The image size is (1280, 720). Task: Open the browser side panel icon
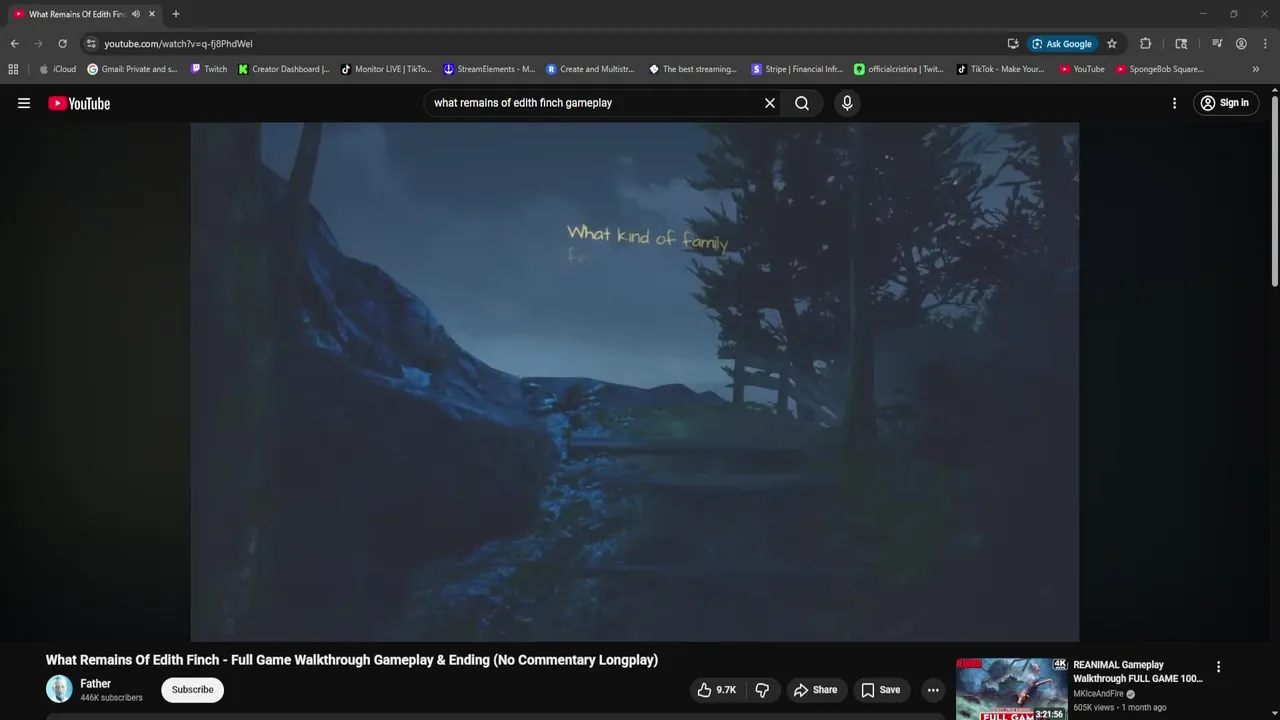coord(1181,44)
